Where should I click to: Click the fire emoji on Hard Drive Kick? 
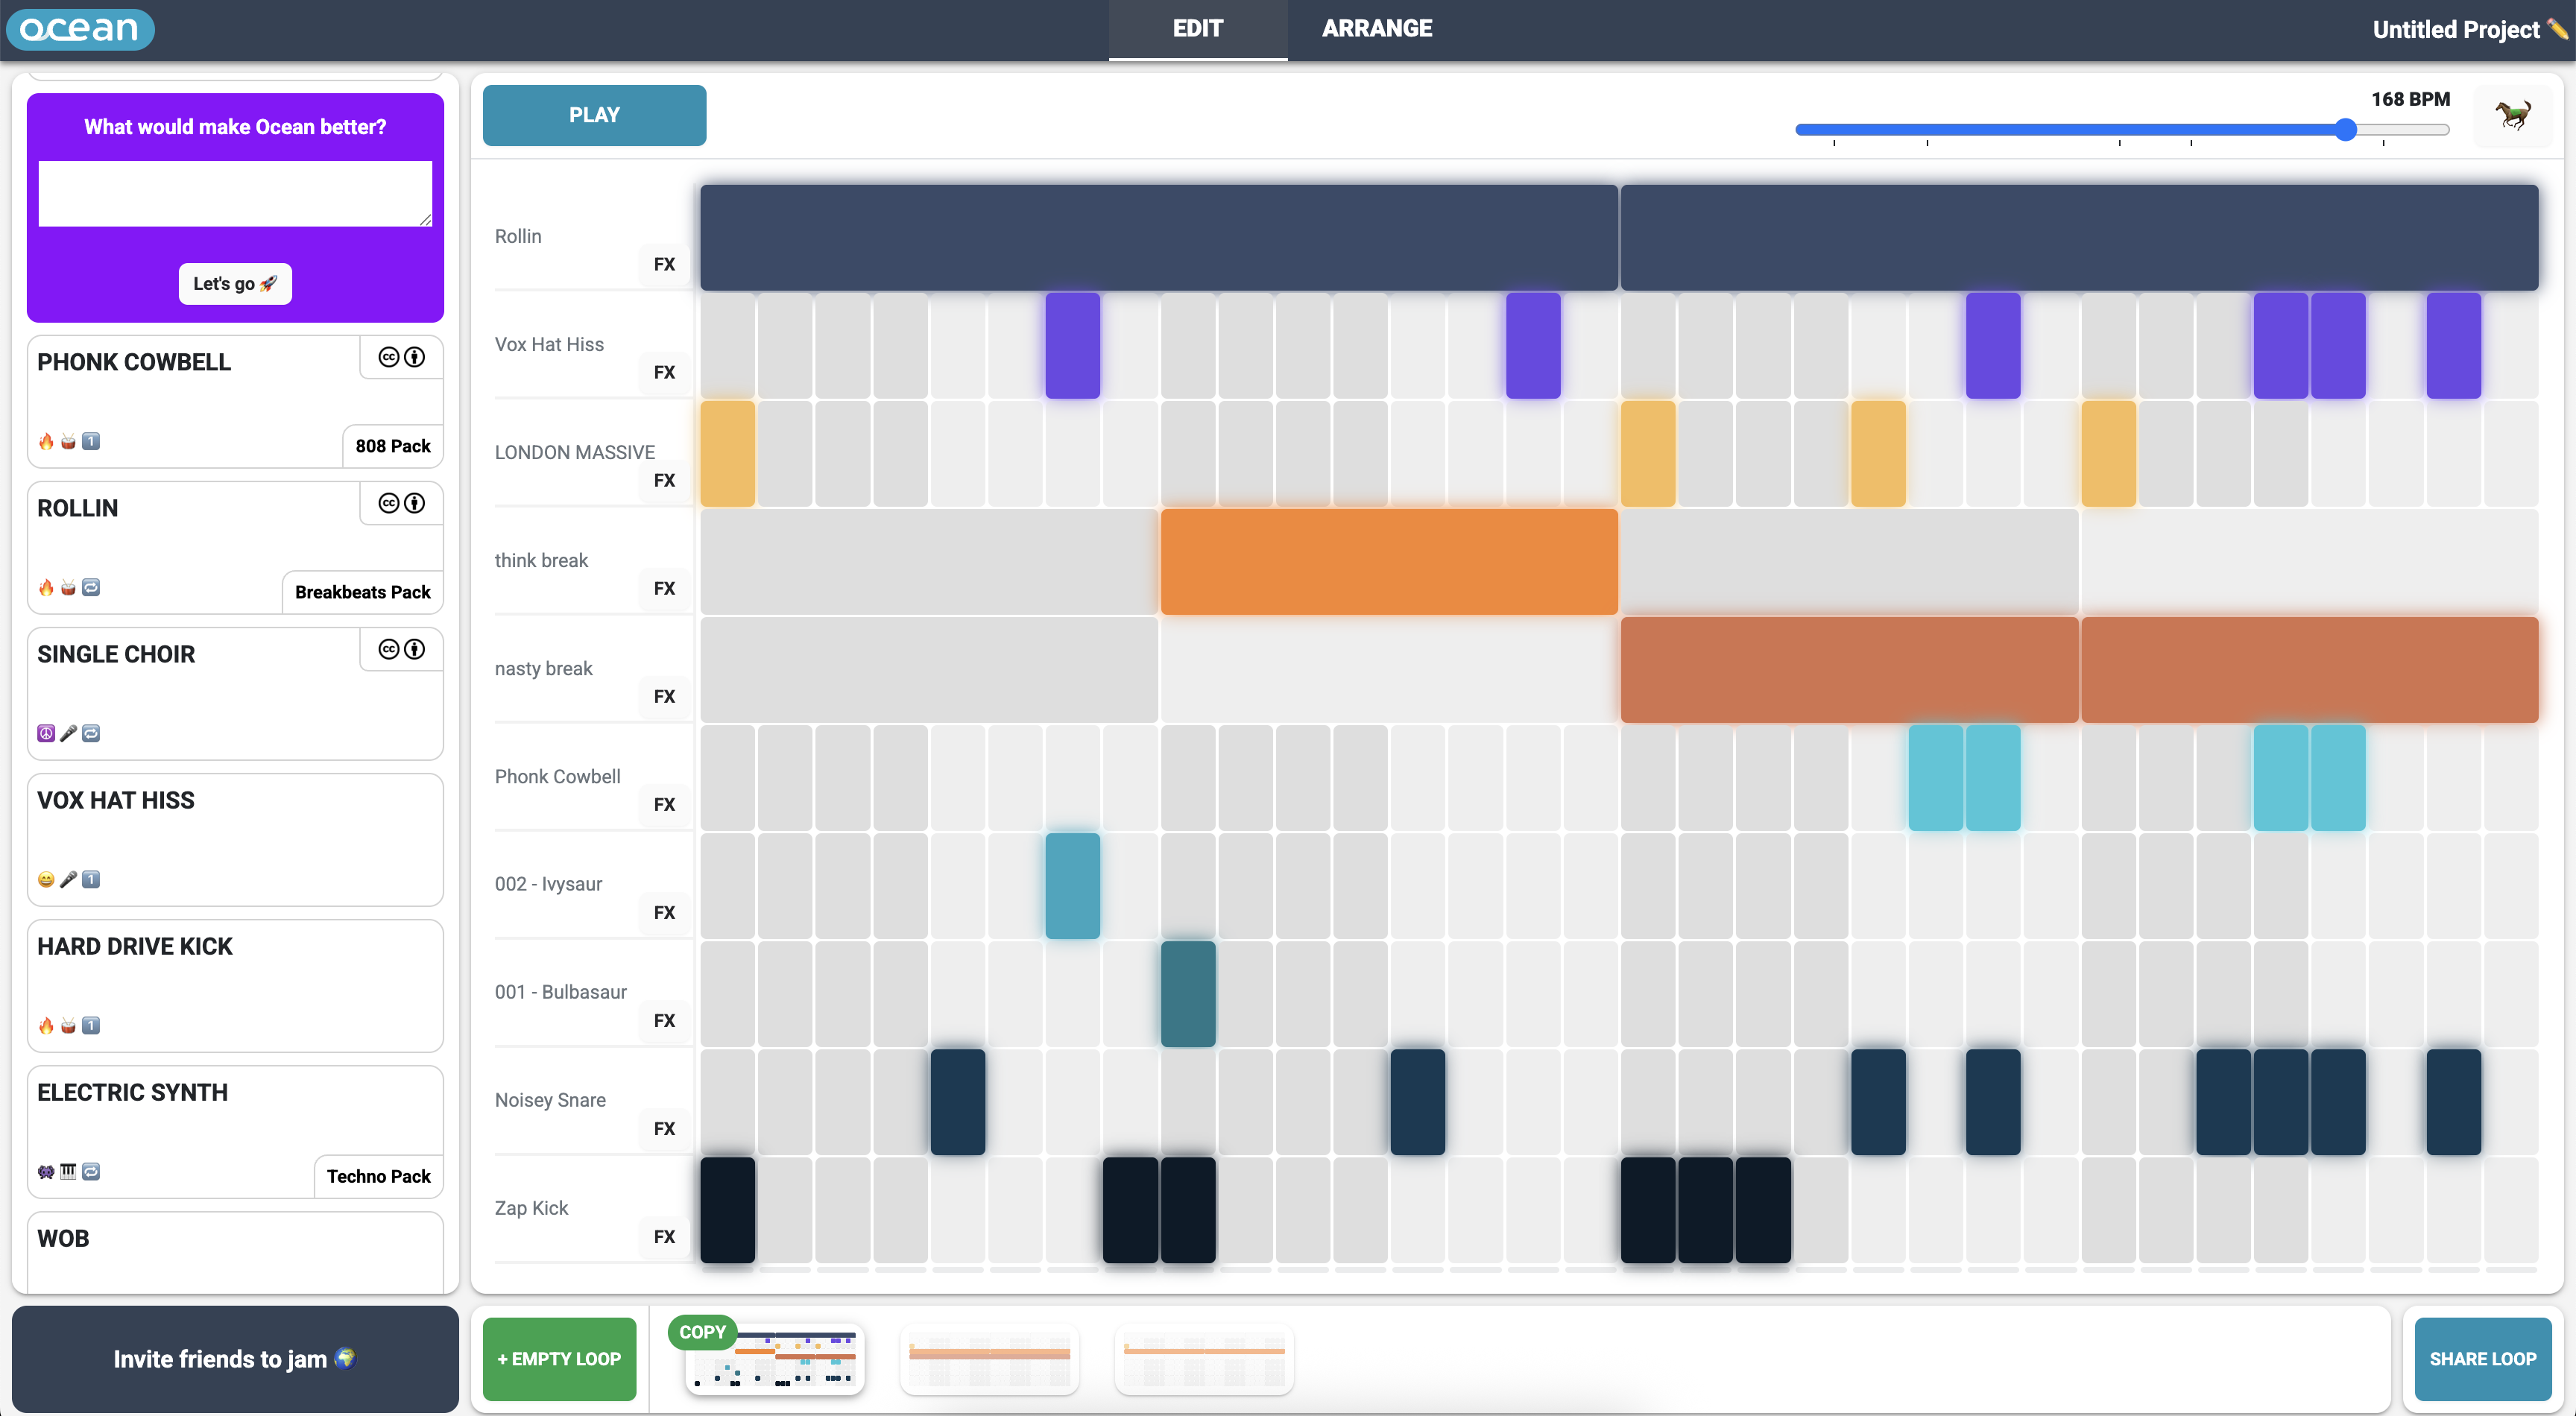coord(46,1025)
